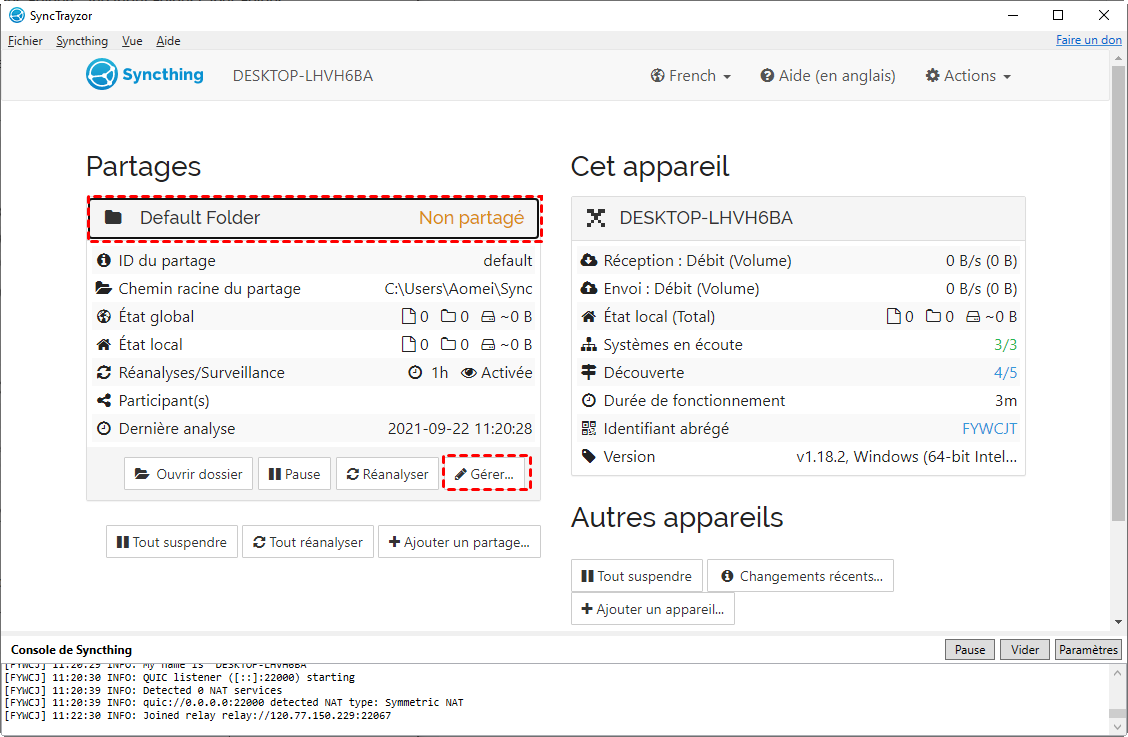Click the Gérer... button
This screenshot has width=1128, height=737.
[x=487, y=474]
